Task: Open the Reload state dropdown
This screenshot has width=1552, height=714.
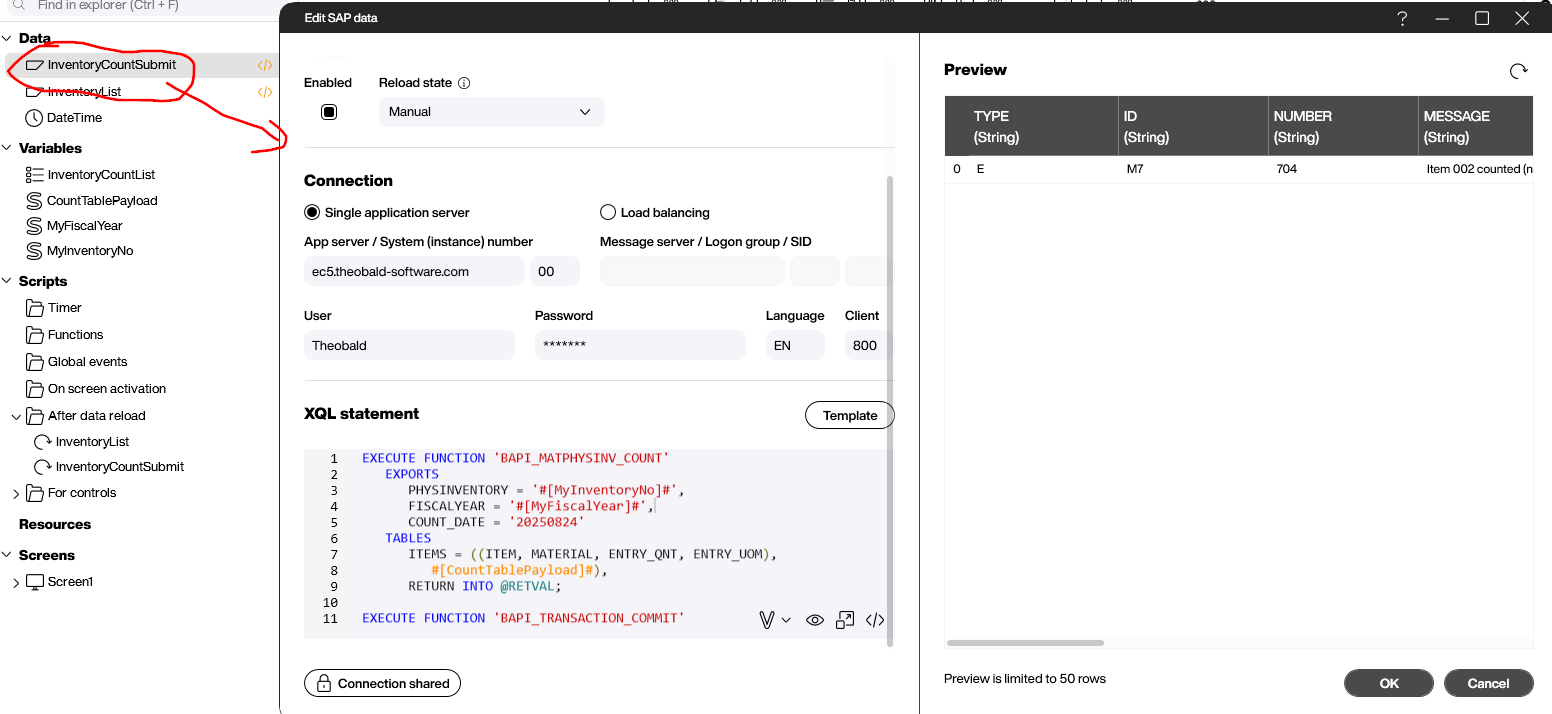Action: coord(491,112)
